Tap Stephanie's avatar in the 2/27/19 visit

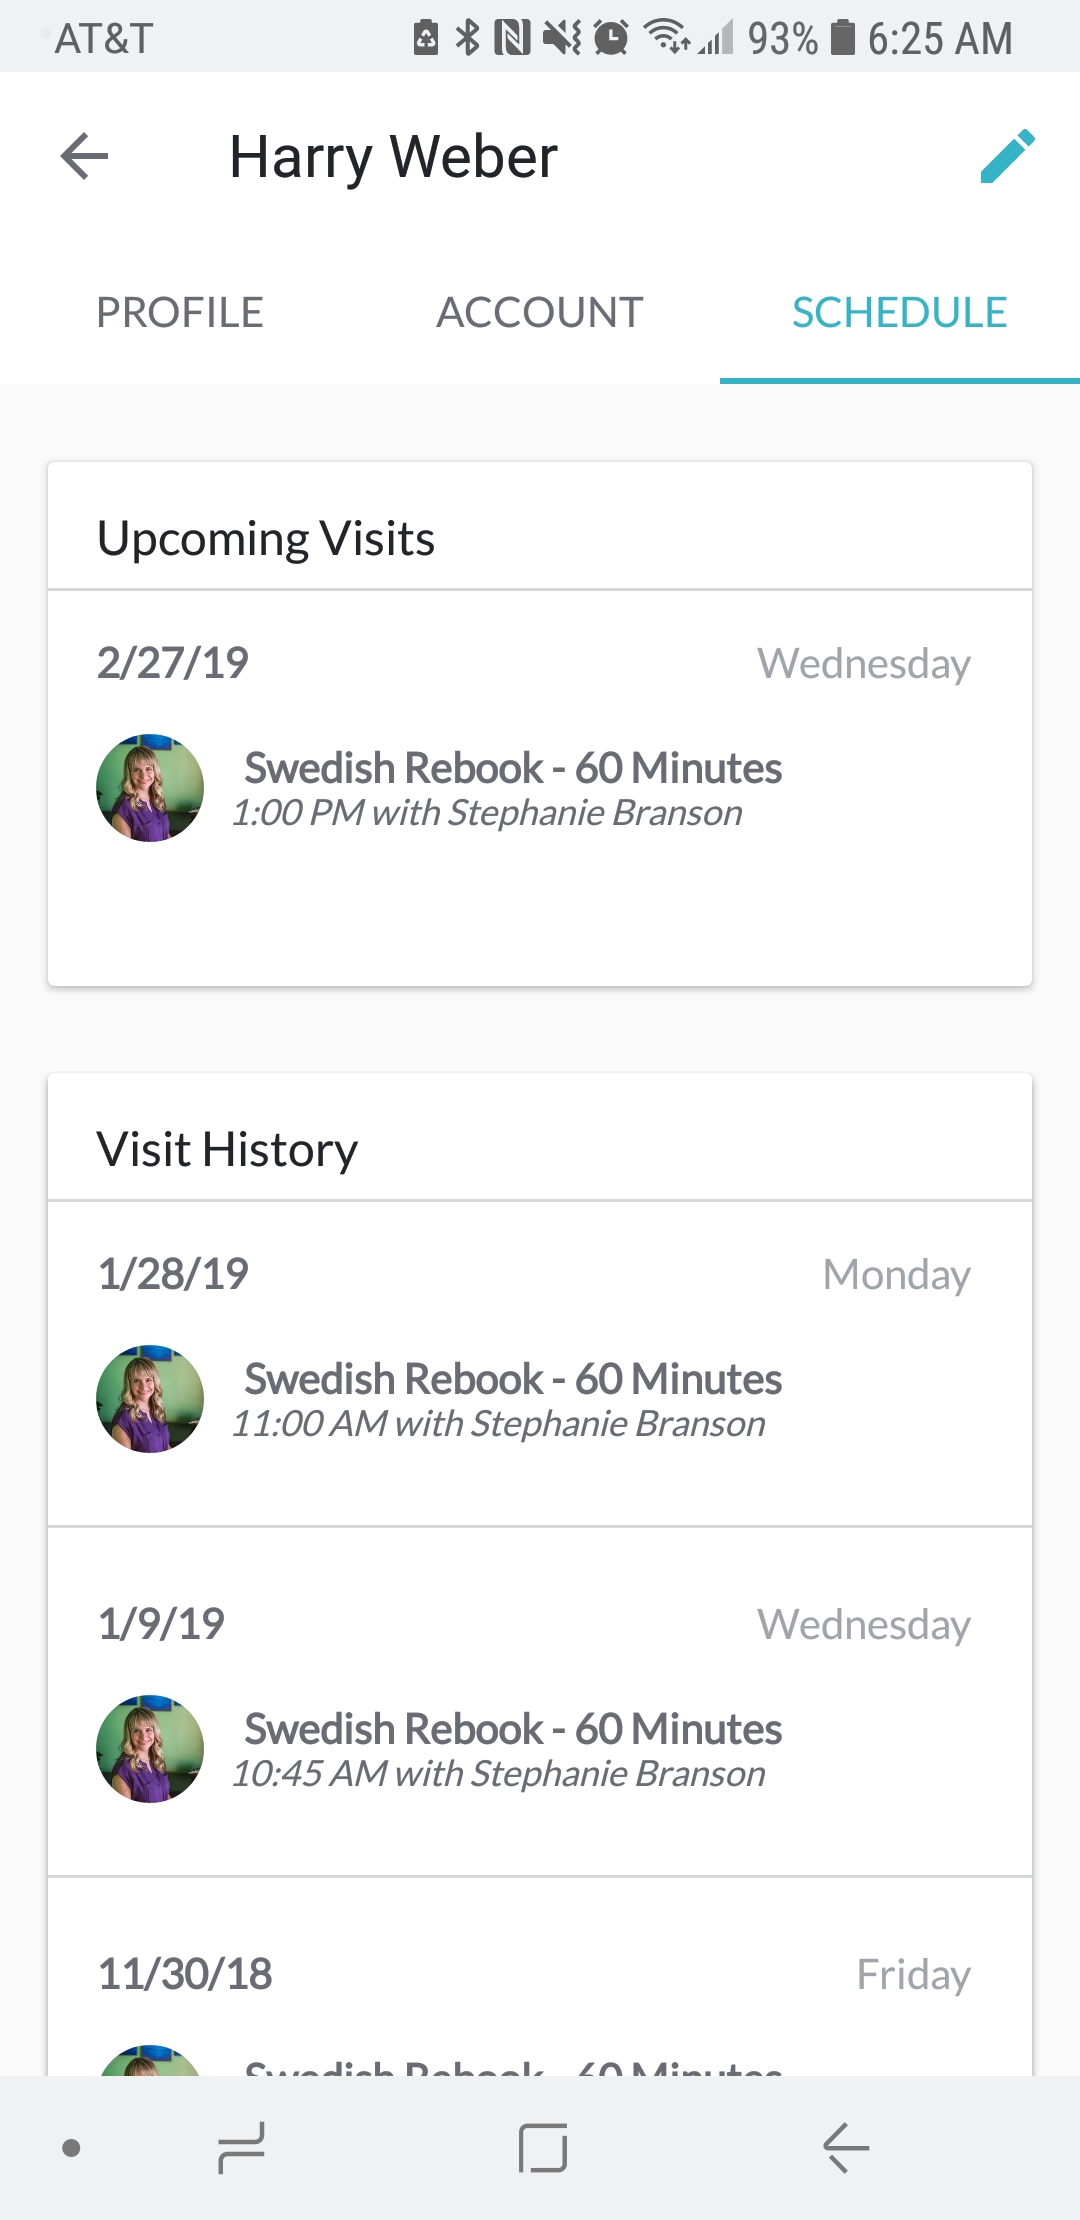150,788
